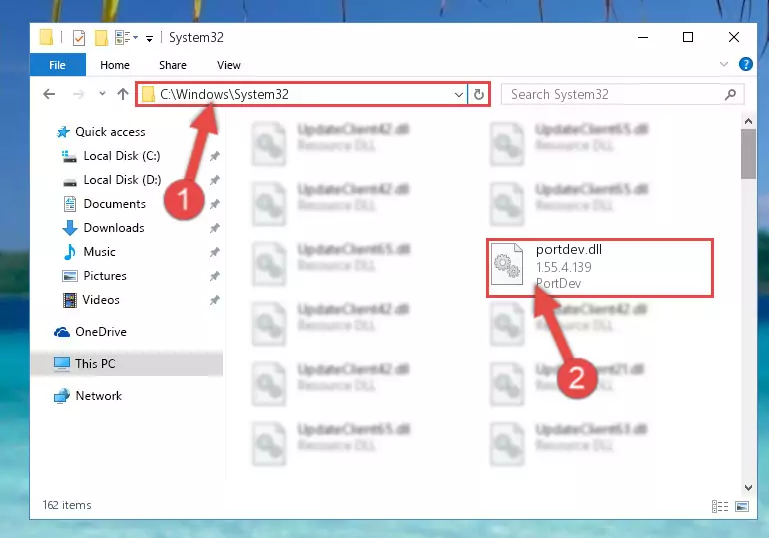This screenshot has height=538, width=769.
Task: Click the vertical scrollbar thumb
Action: point(748,154)
